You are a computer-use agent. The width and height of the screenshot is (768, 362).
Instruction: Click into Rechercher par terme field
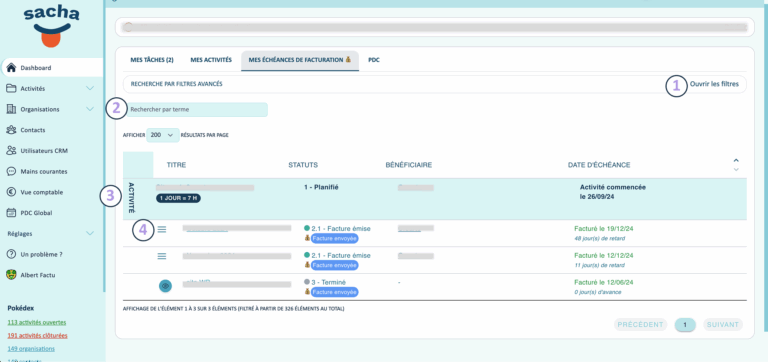[x=197, y=110]
